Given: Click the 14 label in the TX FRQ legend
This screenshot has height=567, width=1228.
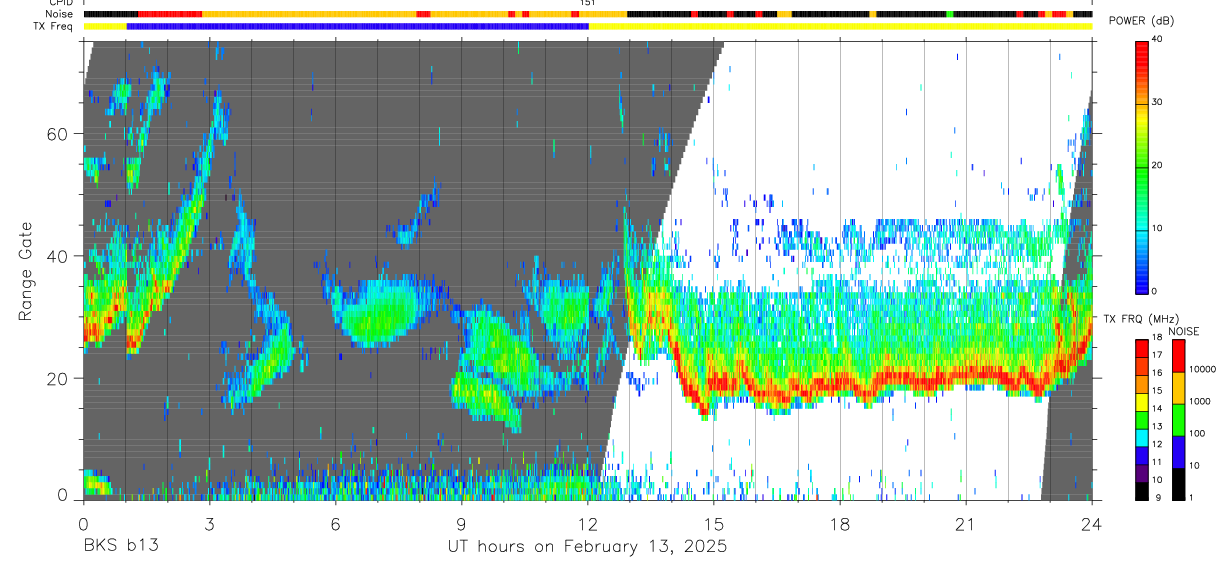Looking at the screenshot, I should (1157, 408).
